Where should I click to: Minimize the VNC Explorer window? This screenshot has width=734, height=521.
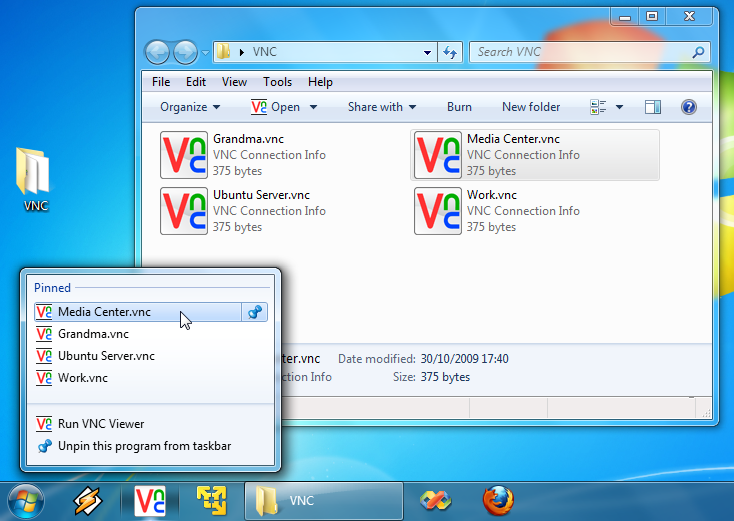pos(624,17)
